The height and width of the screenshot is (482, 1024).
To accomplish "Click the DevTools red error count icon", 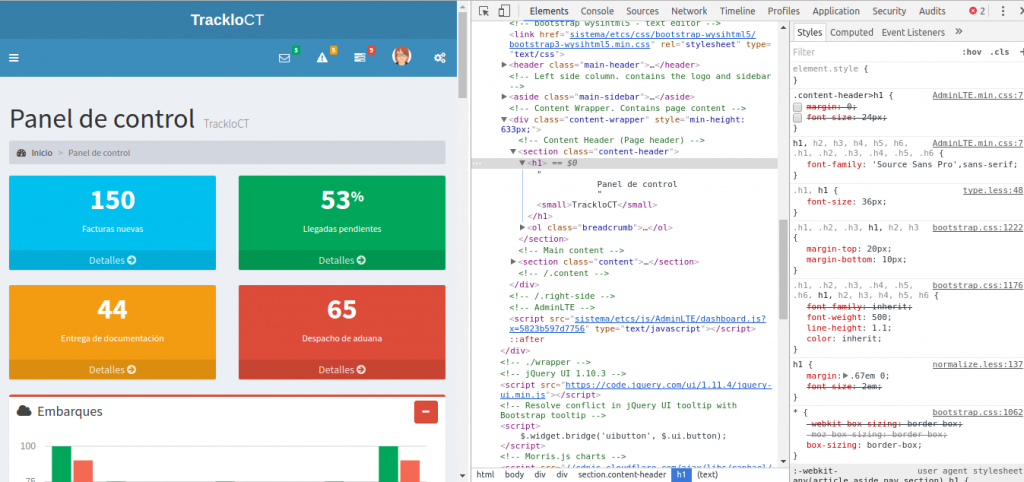I will (974, 11).
